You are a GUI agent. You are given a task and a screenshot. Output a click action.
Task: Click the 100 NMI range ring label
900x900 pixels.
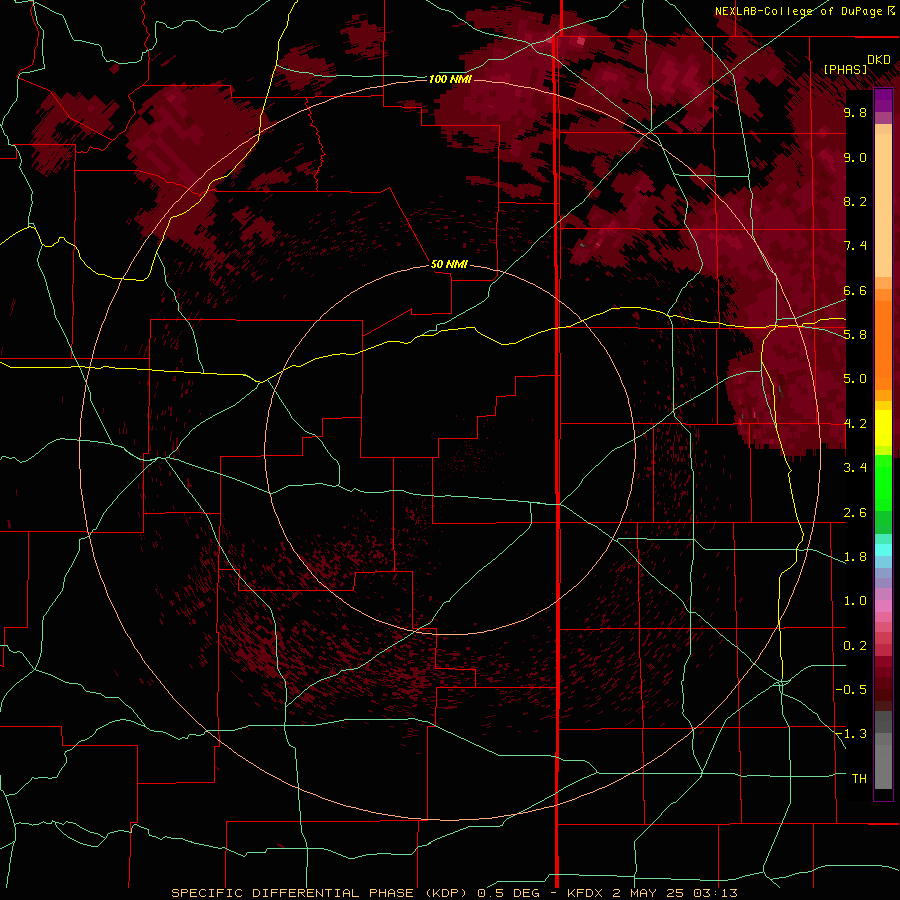tap(450, 79)
